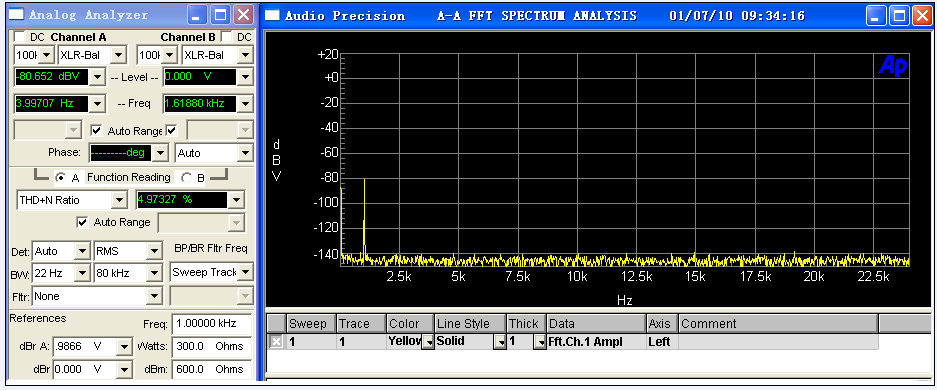The height and width of the screenshot is (390, 937).
Task: Click the 1.61880 kHz frequency reading
Action: pyautogui.click(x=200, y=104)
